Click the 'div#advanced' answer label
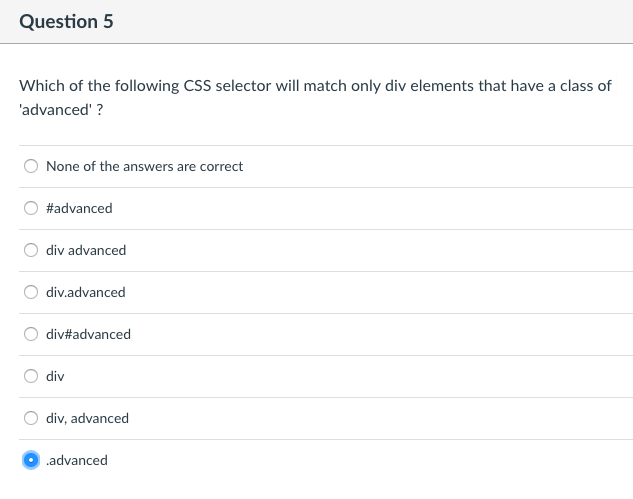This screenshot has width=633, height=499. (88, 334)
